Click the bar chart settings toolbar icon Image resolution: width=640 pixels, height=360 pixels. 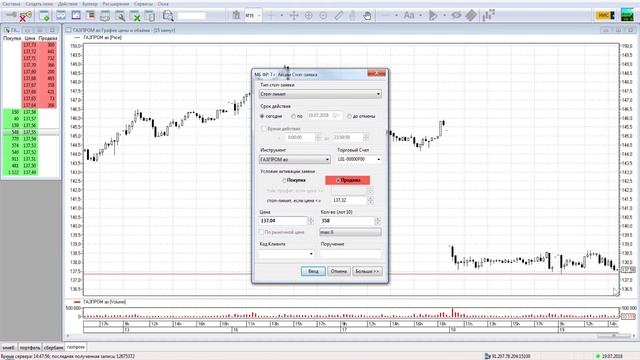coord(488,16)
